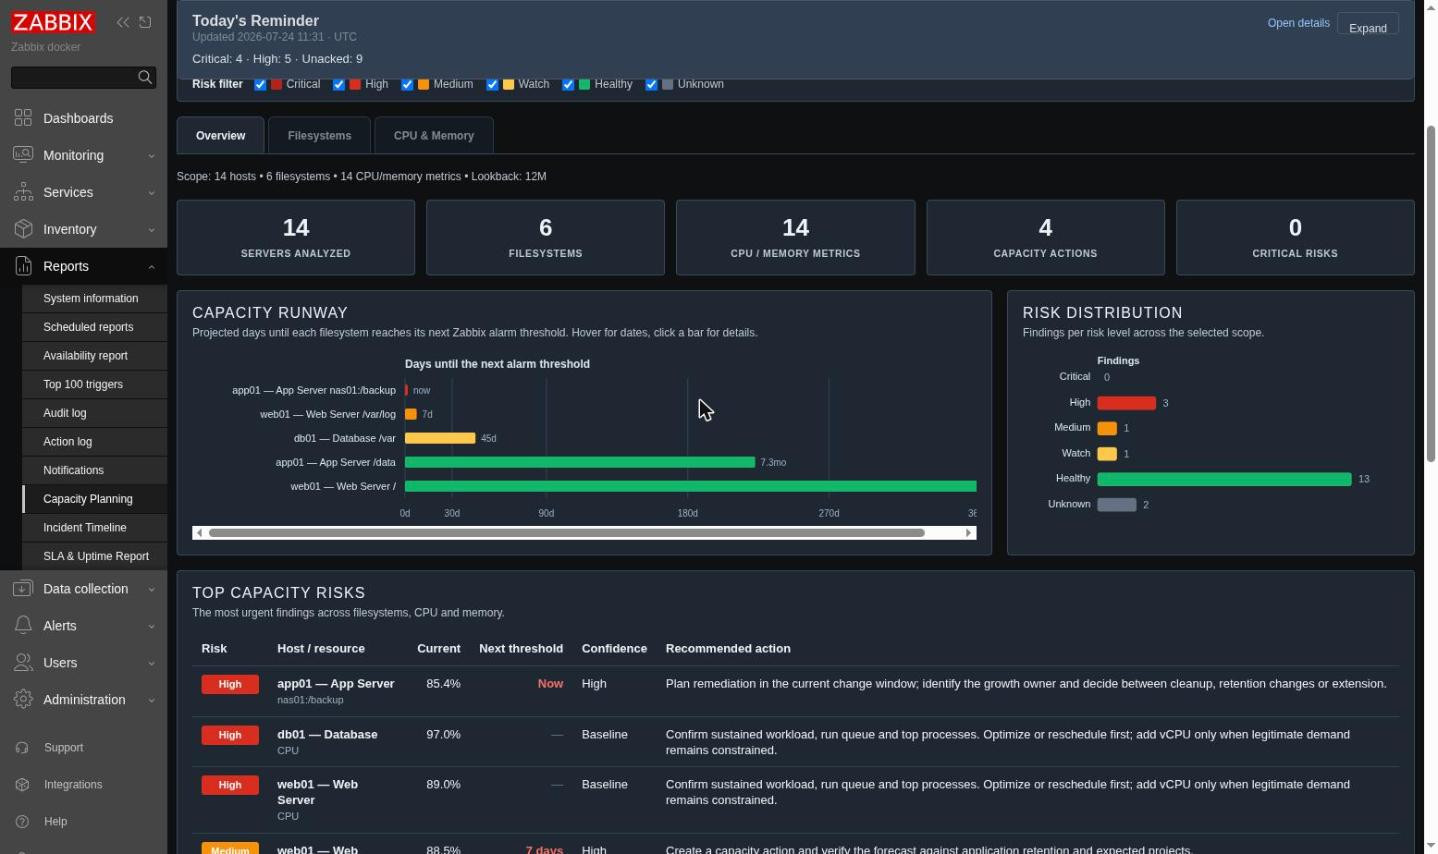Disable the Unknown risk filter checkbox

click(x=651, y=84)
